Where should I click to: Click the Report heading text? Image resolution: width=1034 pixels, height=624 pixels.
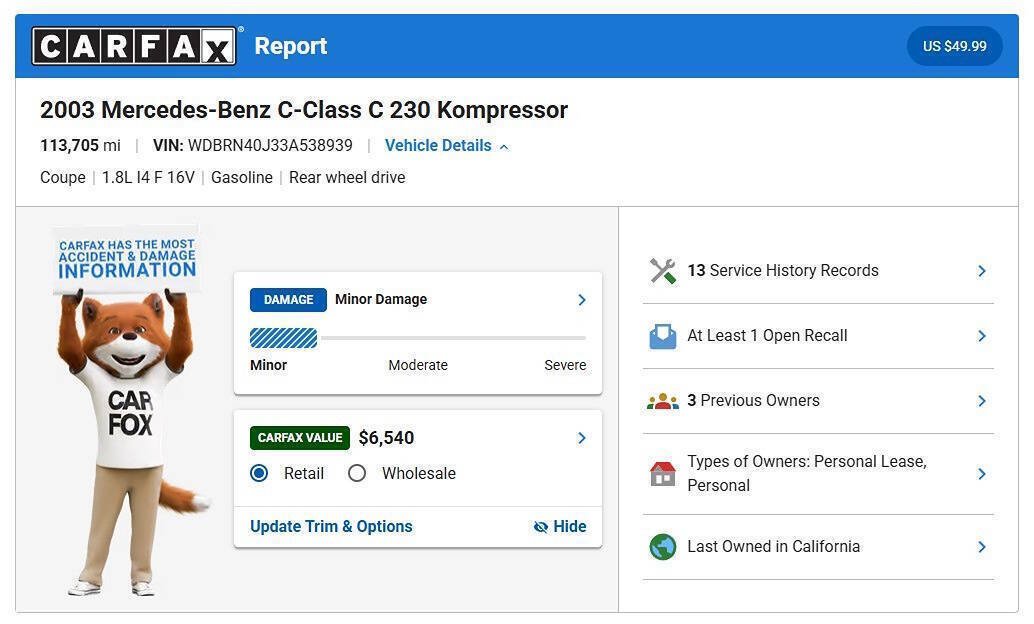click(291, 46)
